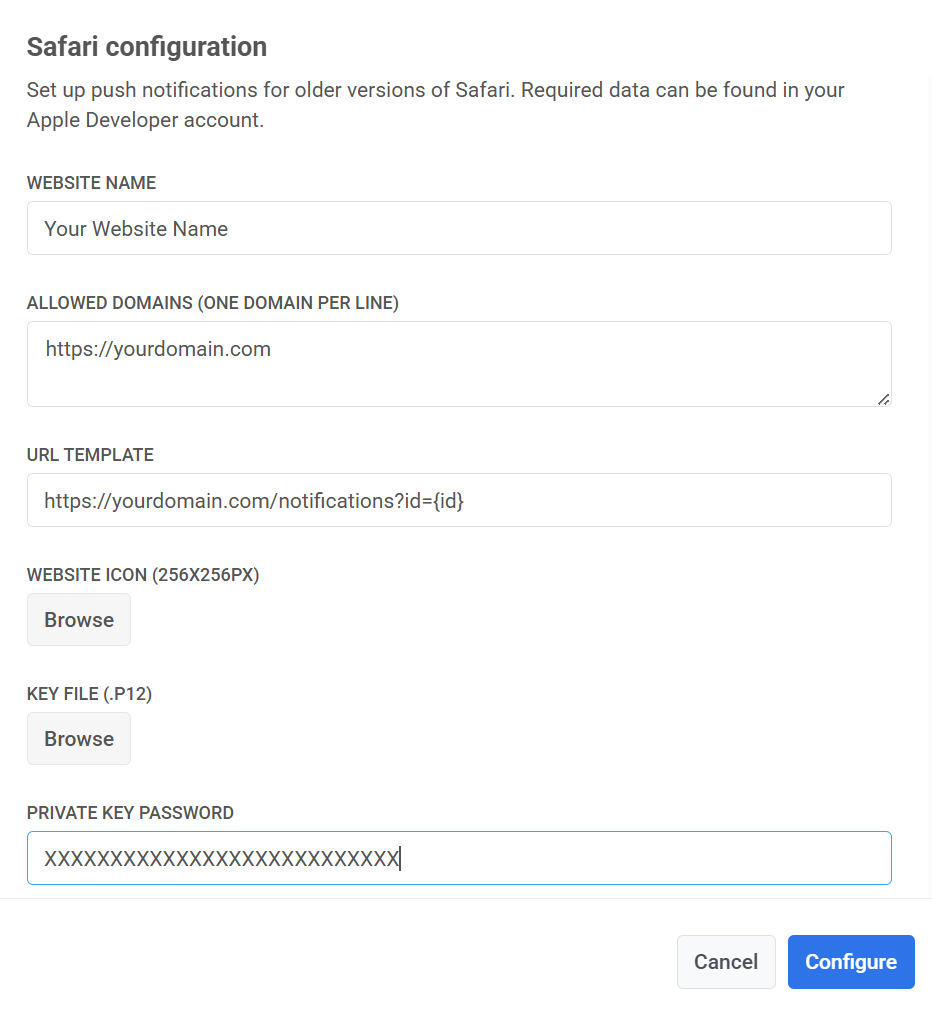This screenshot has width=932, height=1020.
Task: Click the masked password text
Action: (220, 858)
